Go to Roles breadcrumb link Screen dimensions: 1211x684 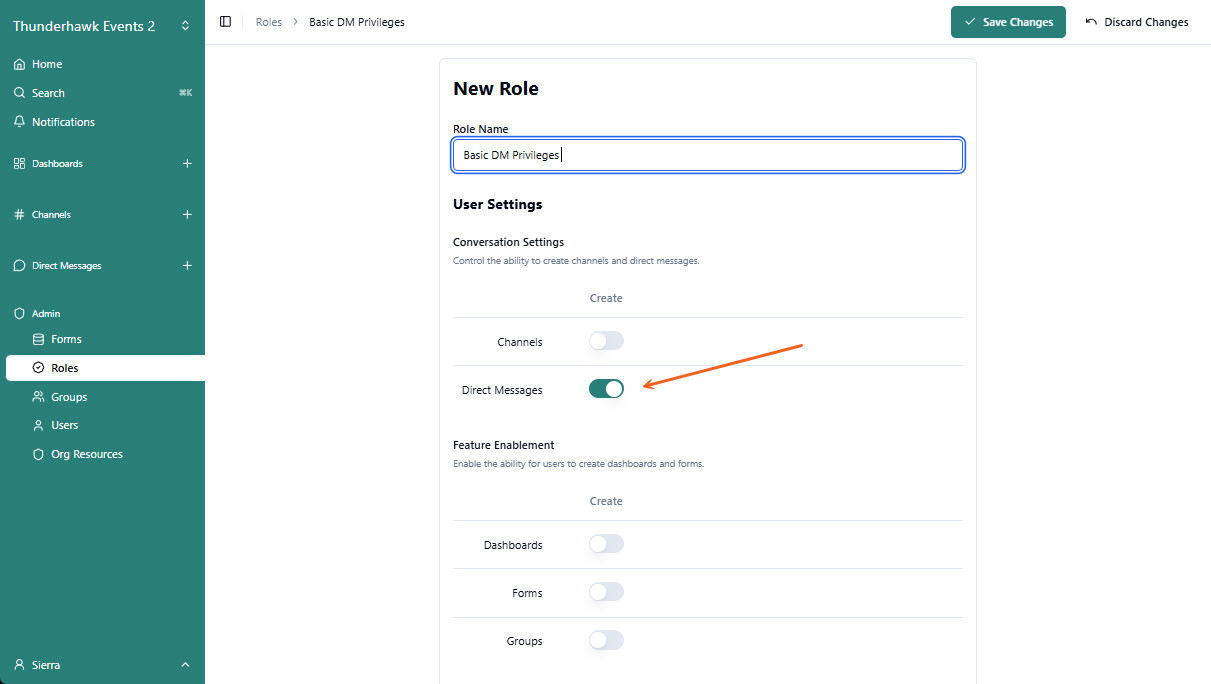pyautogui.click(x=269, y=22)
